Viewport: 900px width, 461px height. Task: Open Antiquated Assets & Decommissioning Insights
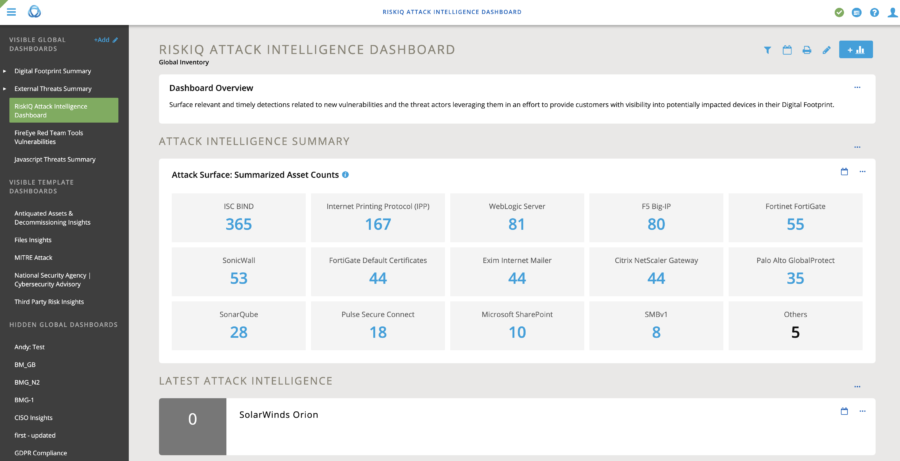click(52, 218)
